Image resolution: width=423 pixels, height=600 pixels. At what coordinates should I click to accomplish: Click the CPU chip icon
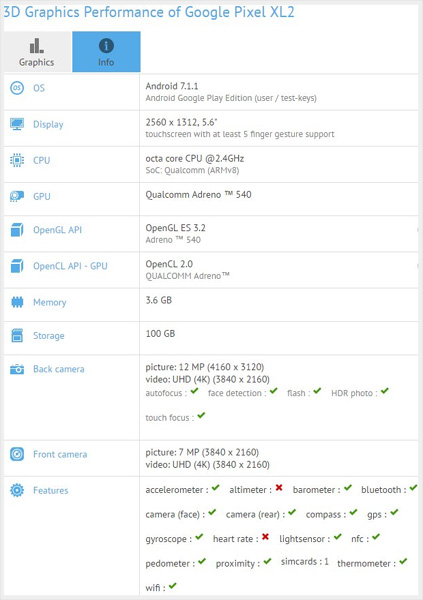(x=17, y=160)
